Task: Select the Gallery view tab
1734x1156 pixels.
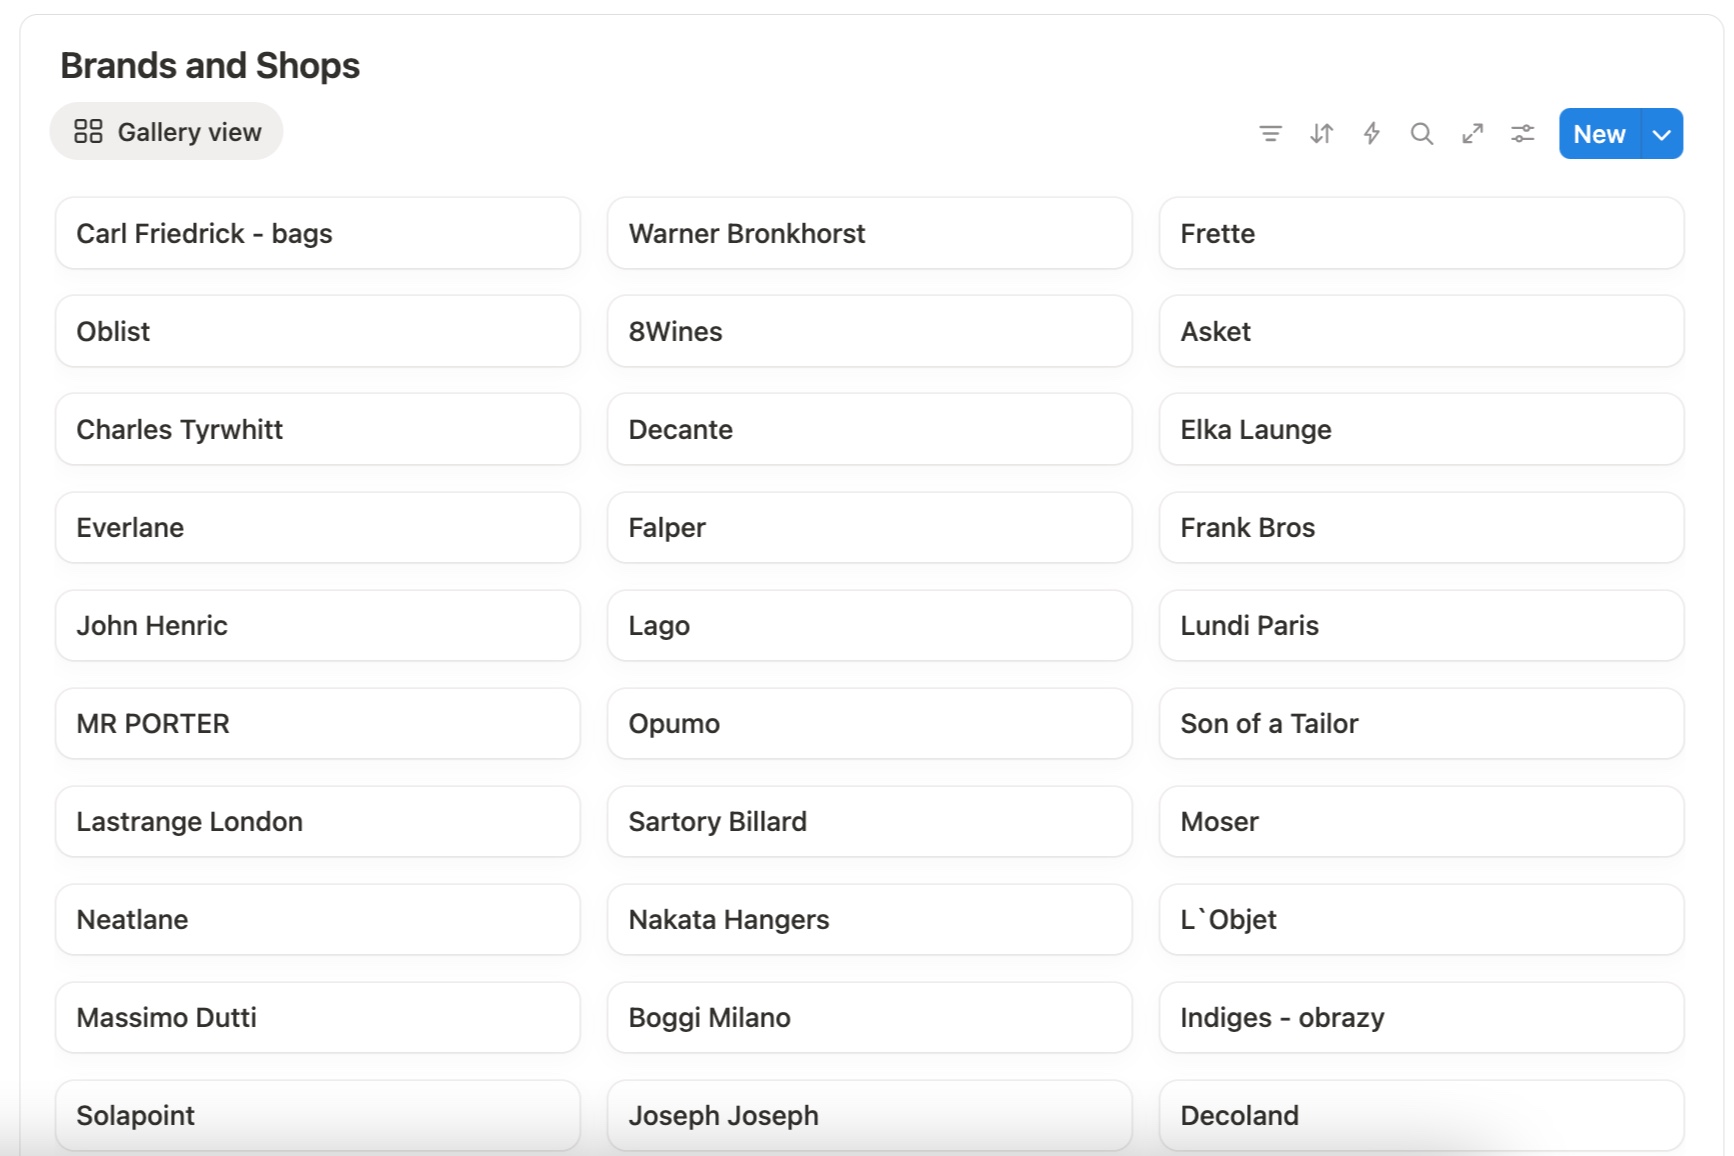Action: tap(167, 132)
